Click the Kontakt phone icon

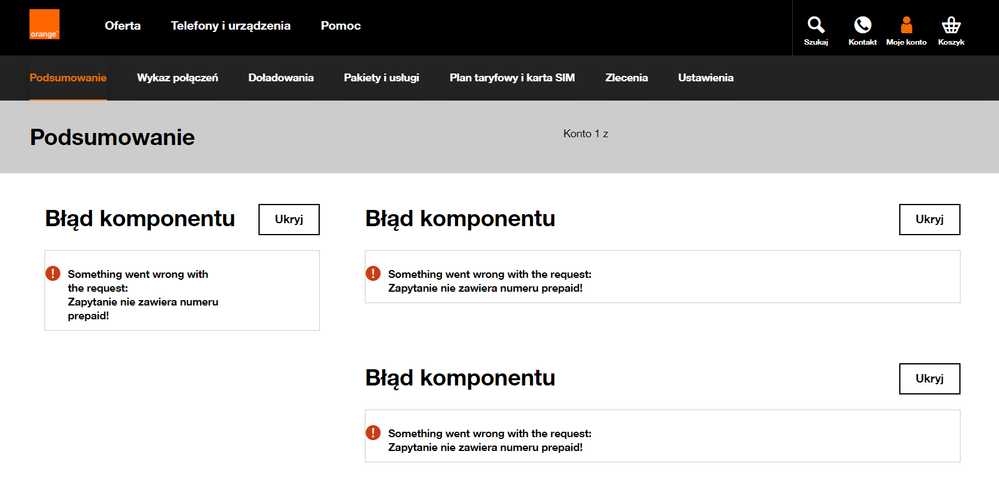[862, 26]
